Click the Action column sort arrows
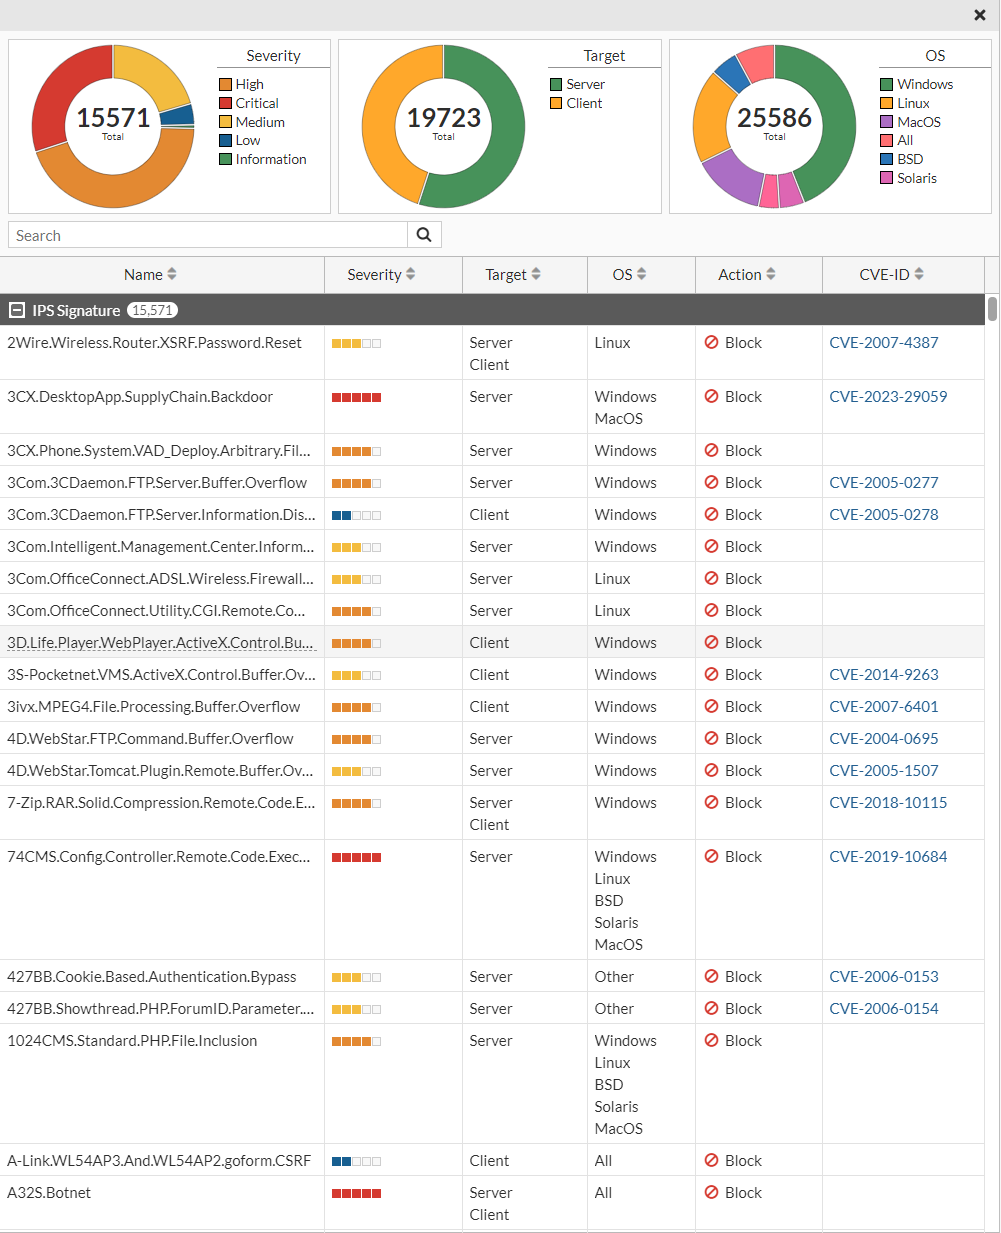This screenshot has height=1233, width=1001. point(769,274)
